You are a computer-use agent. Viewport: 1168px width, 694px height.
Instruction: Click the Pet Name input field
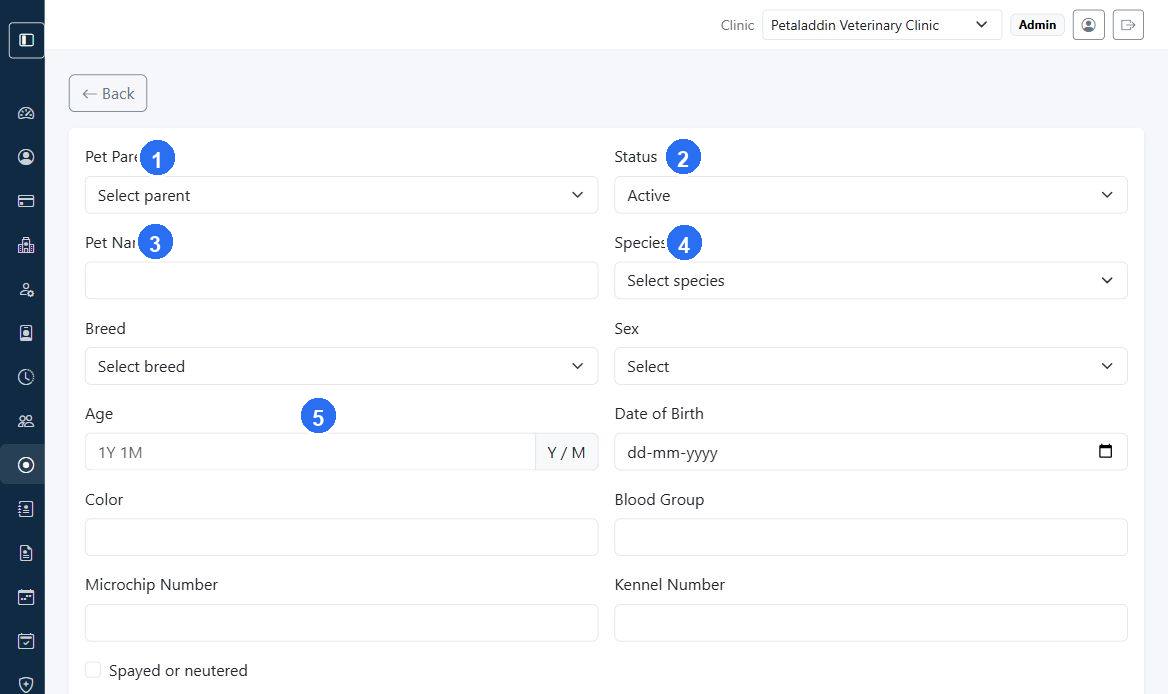pyautogui.click(x=341, y=281)
